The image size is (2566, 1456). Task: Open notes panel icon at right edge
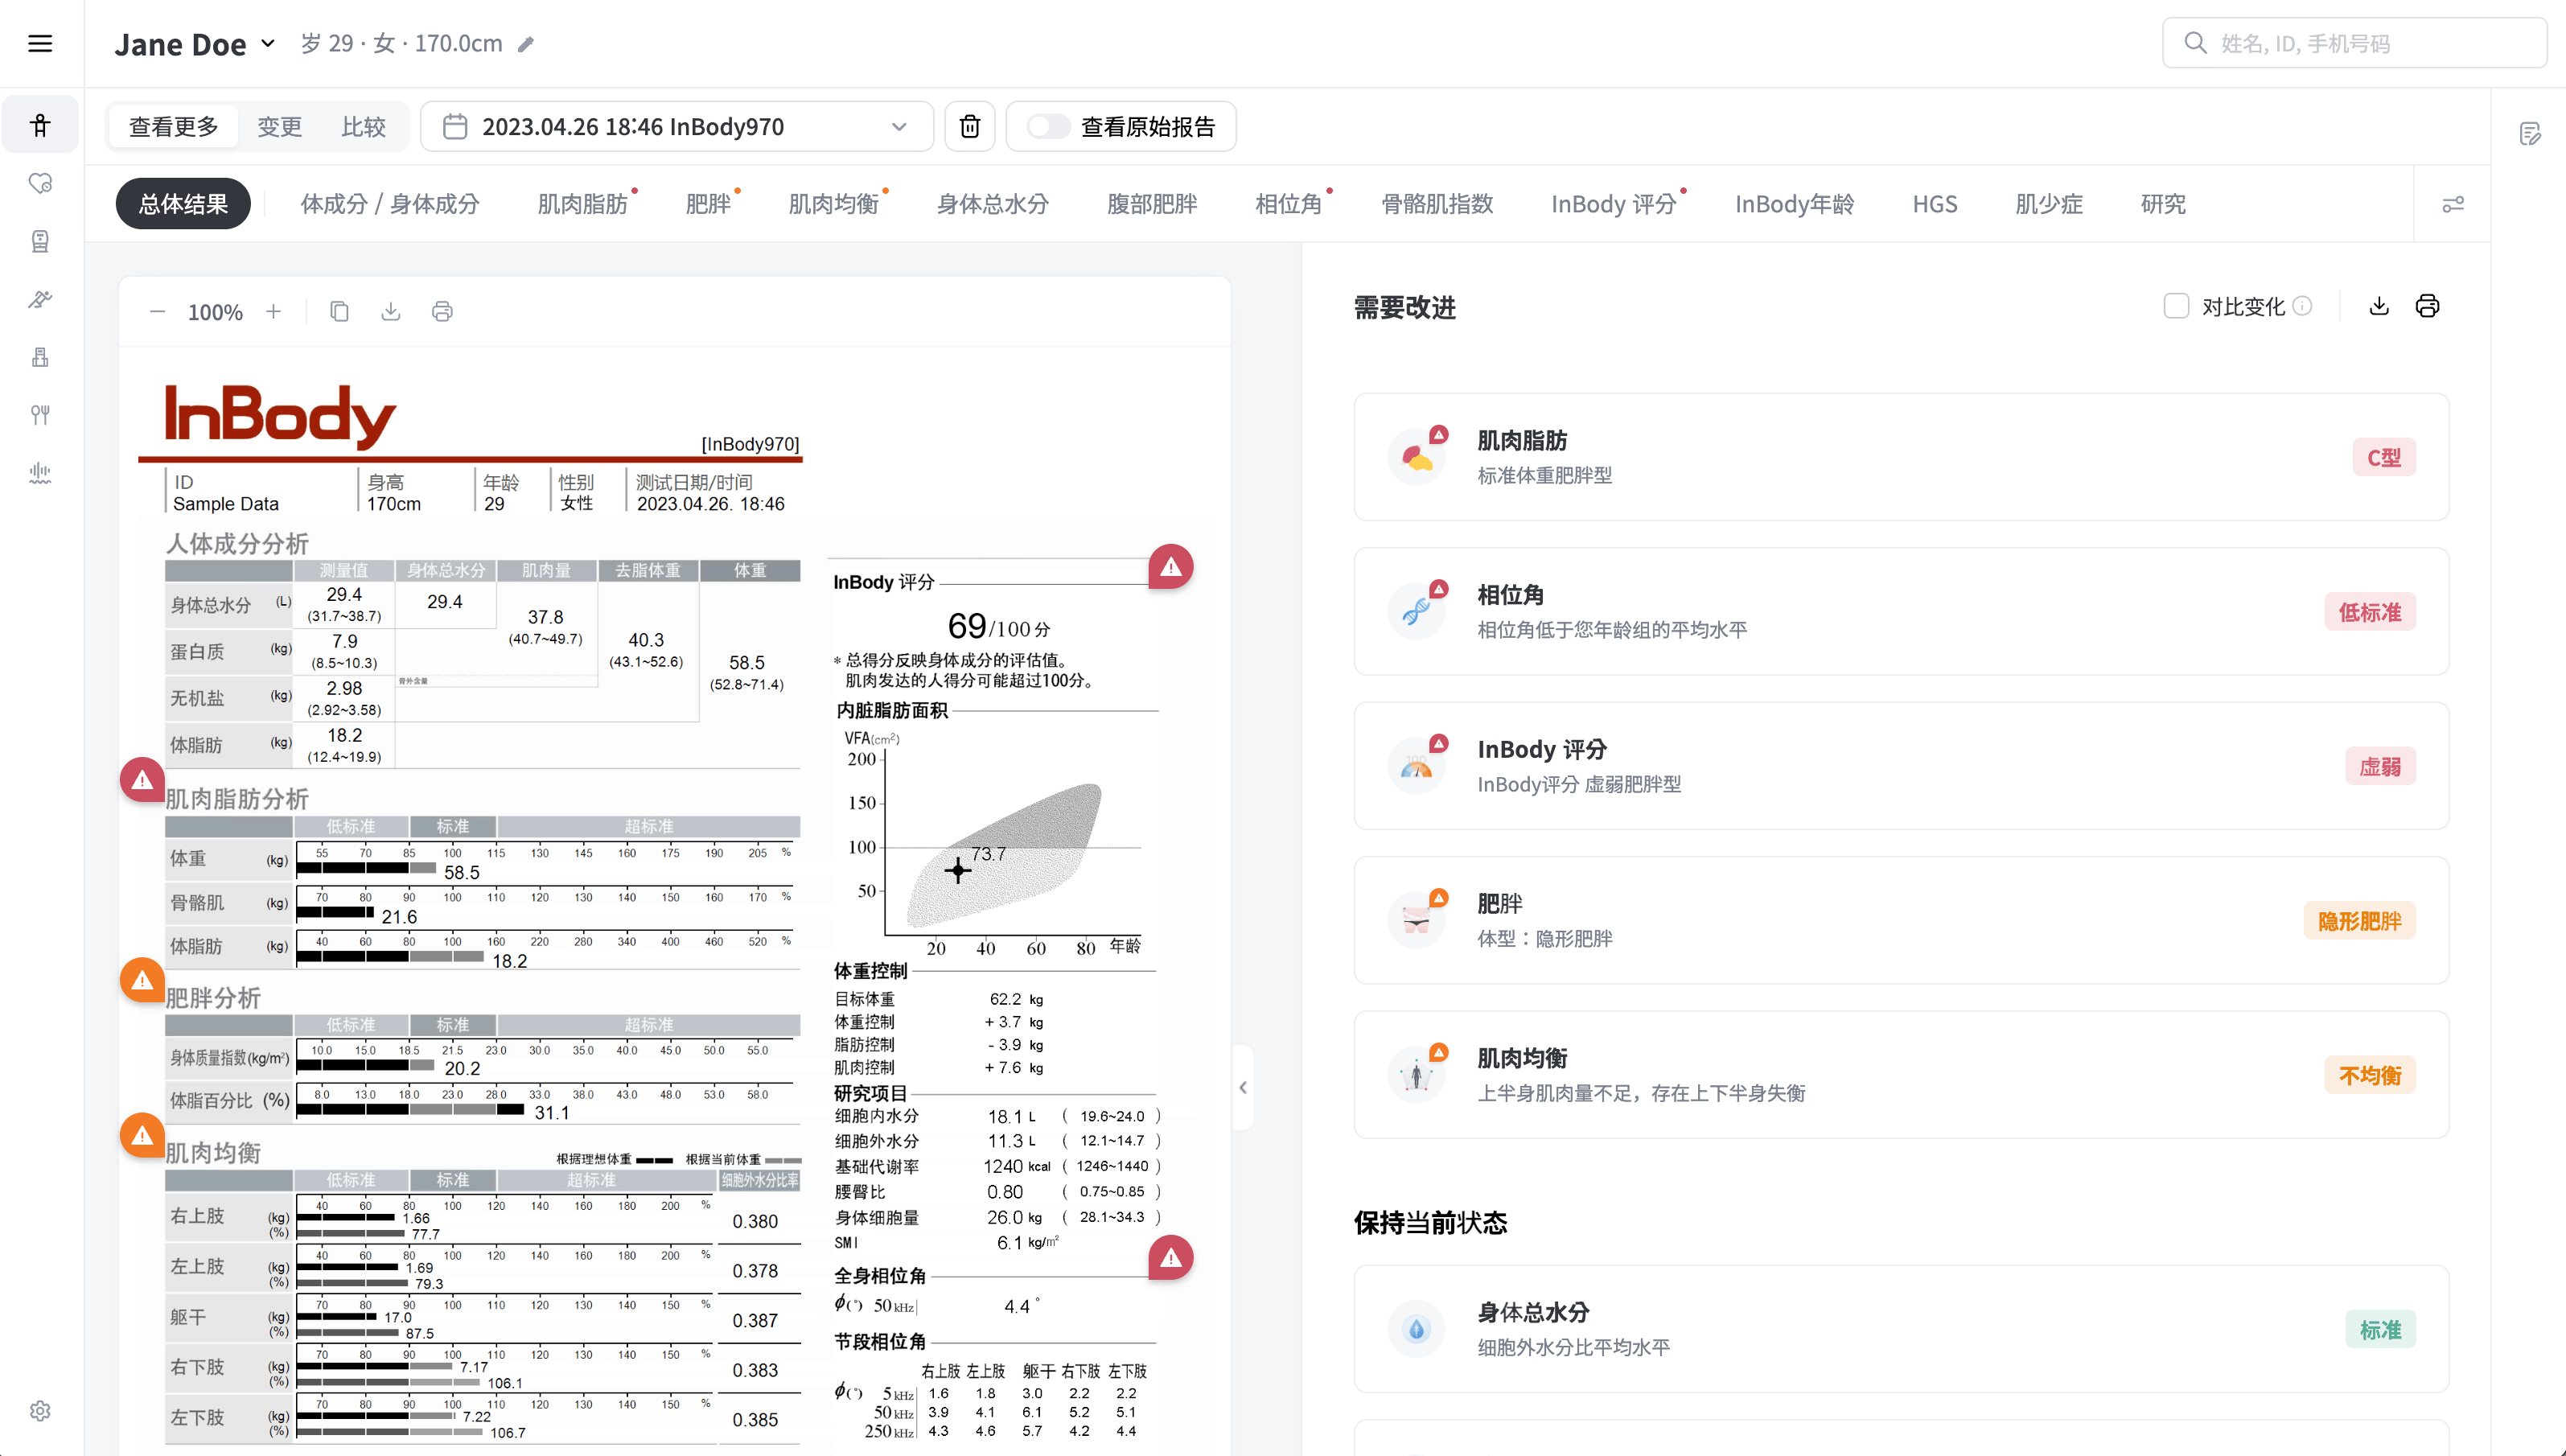click(x=2530, y=134)
